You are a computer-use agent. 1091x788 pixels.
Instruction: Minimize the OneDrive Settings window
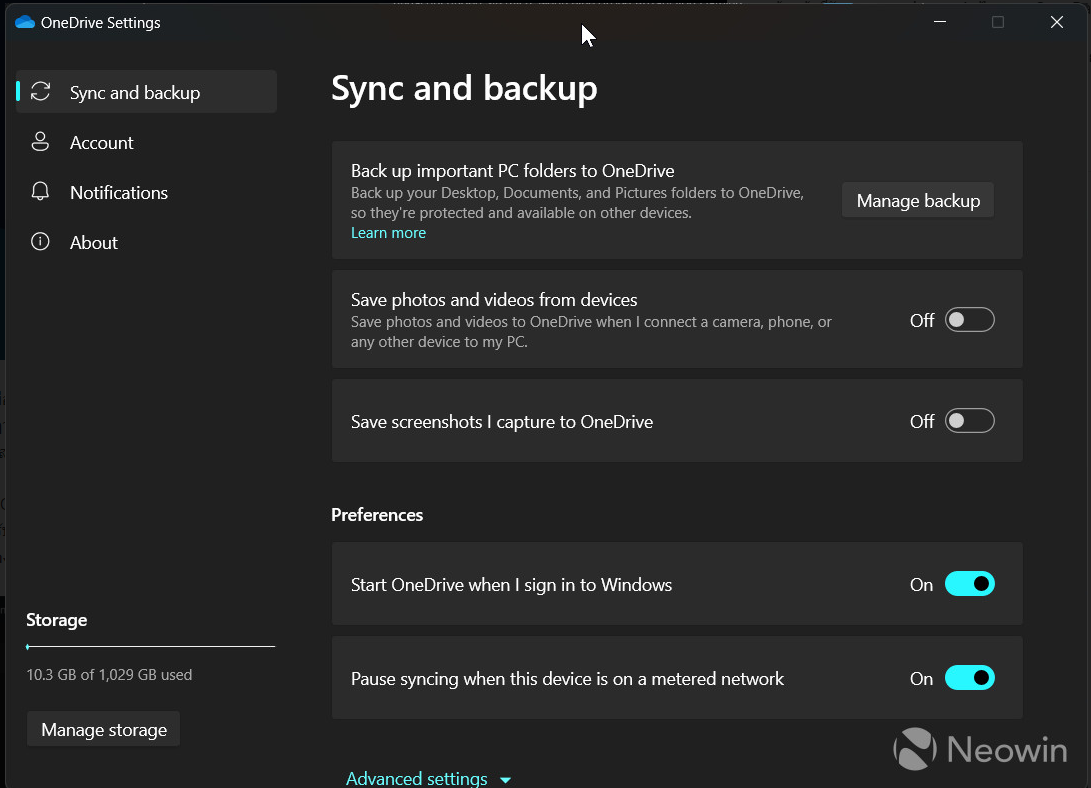940,22
